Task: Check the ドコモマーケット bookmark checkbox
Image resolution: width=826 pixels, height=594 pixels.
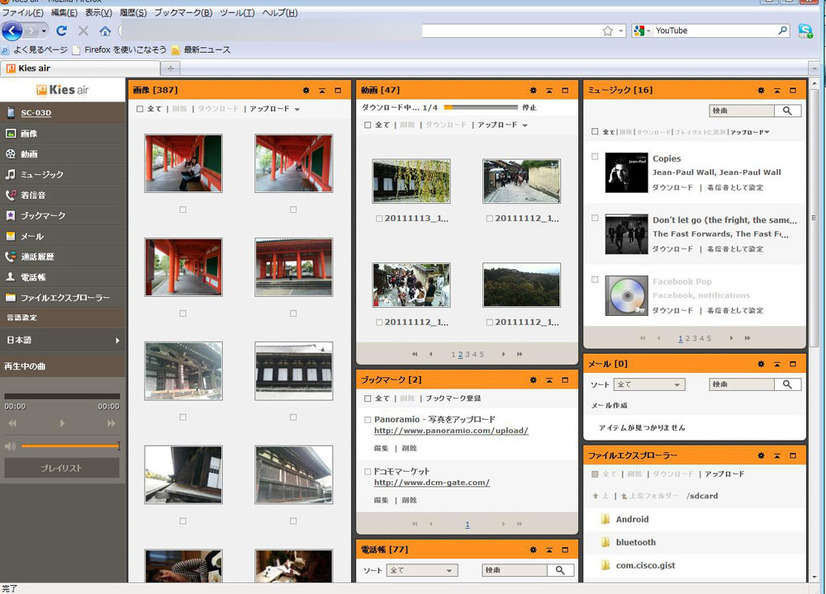Action: 368,472
